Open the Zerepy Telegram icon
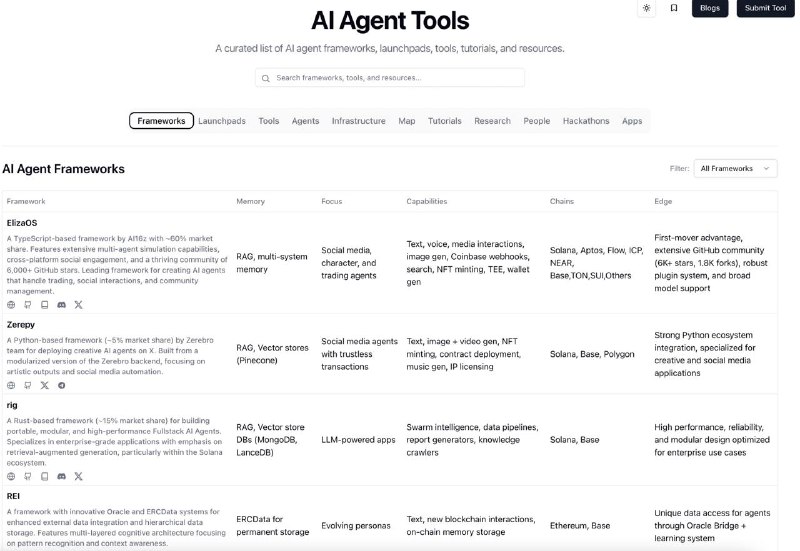This screenshot has width=800, height=551. click(62, 385)
